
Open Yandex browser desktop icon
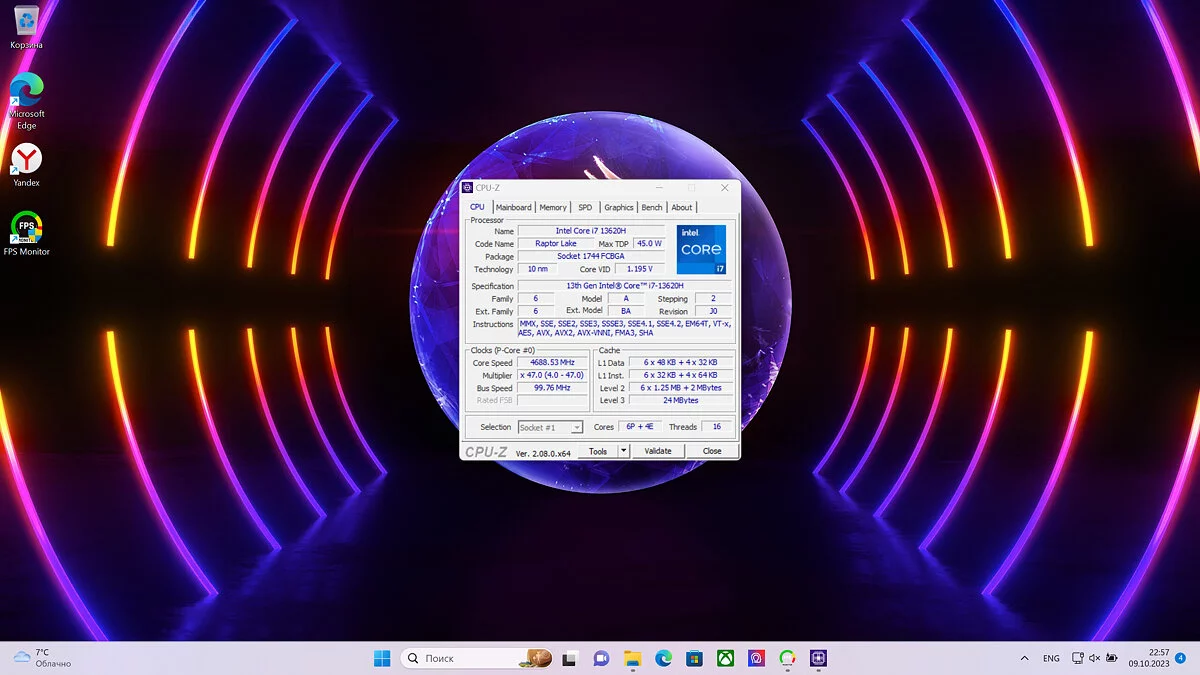click(26, 159)
